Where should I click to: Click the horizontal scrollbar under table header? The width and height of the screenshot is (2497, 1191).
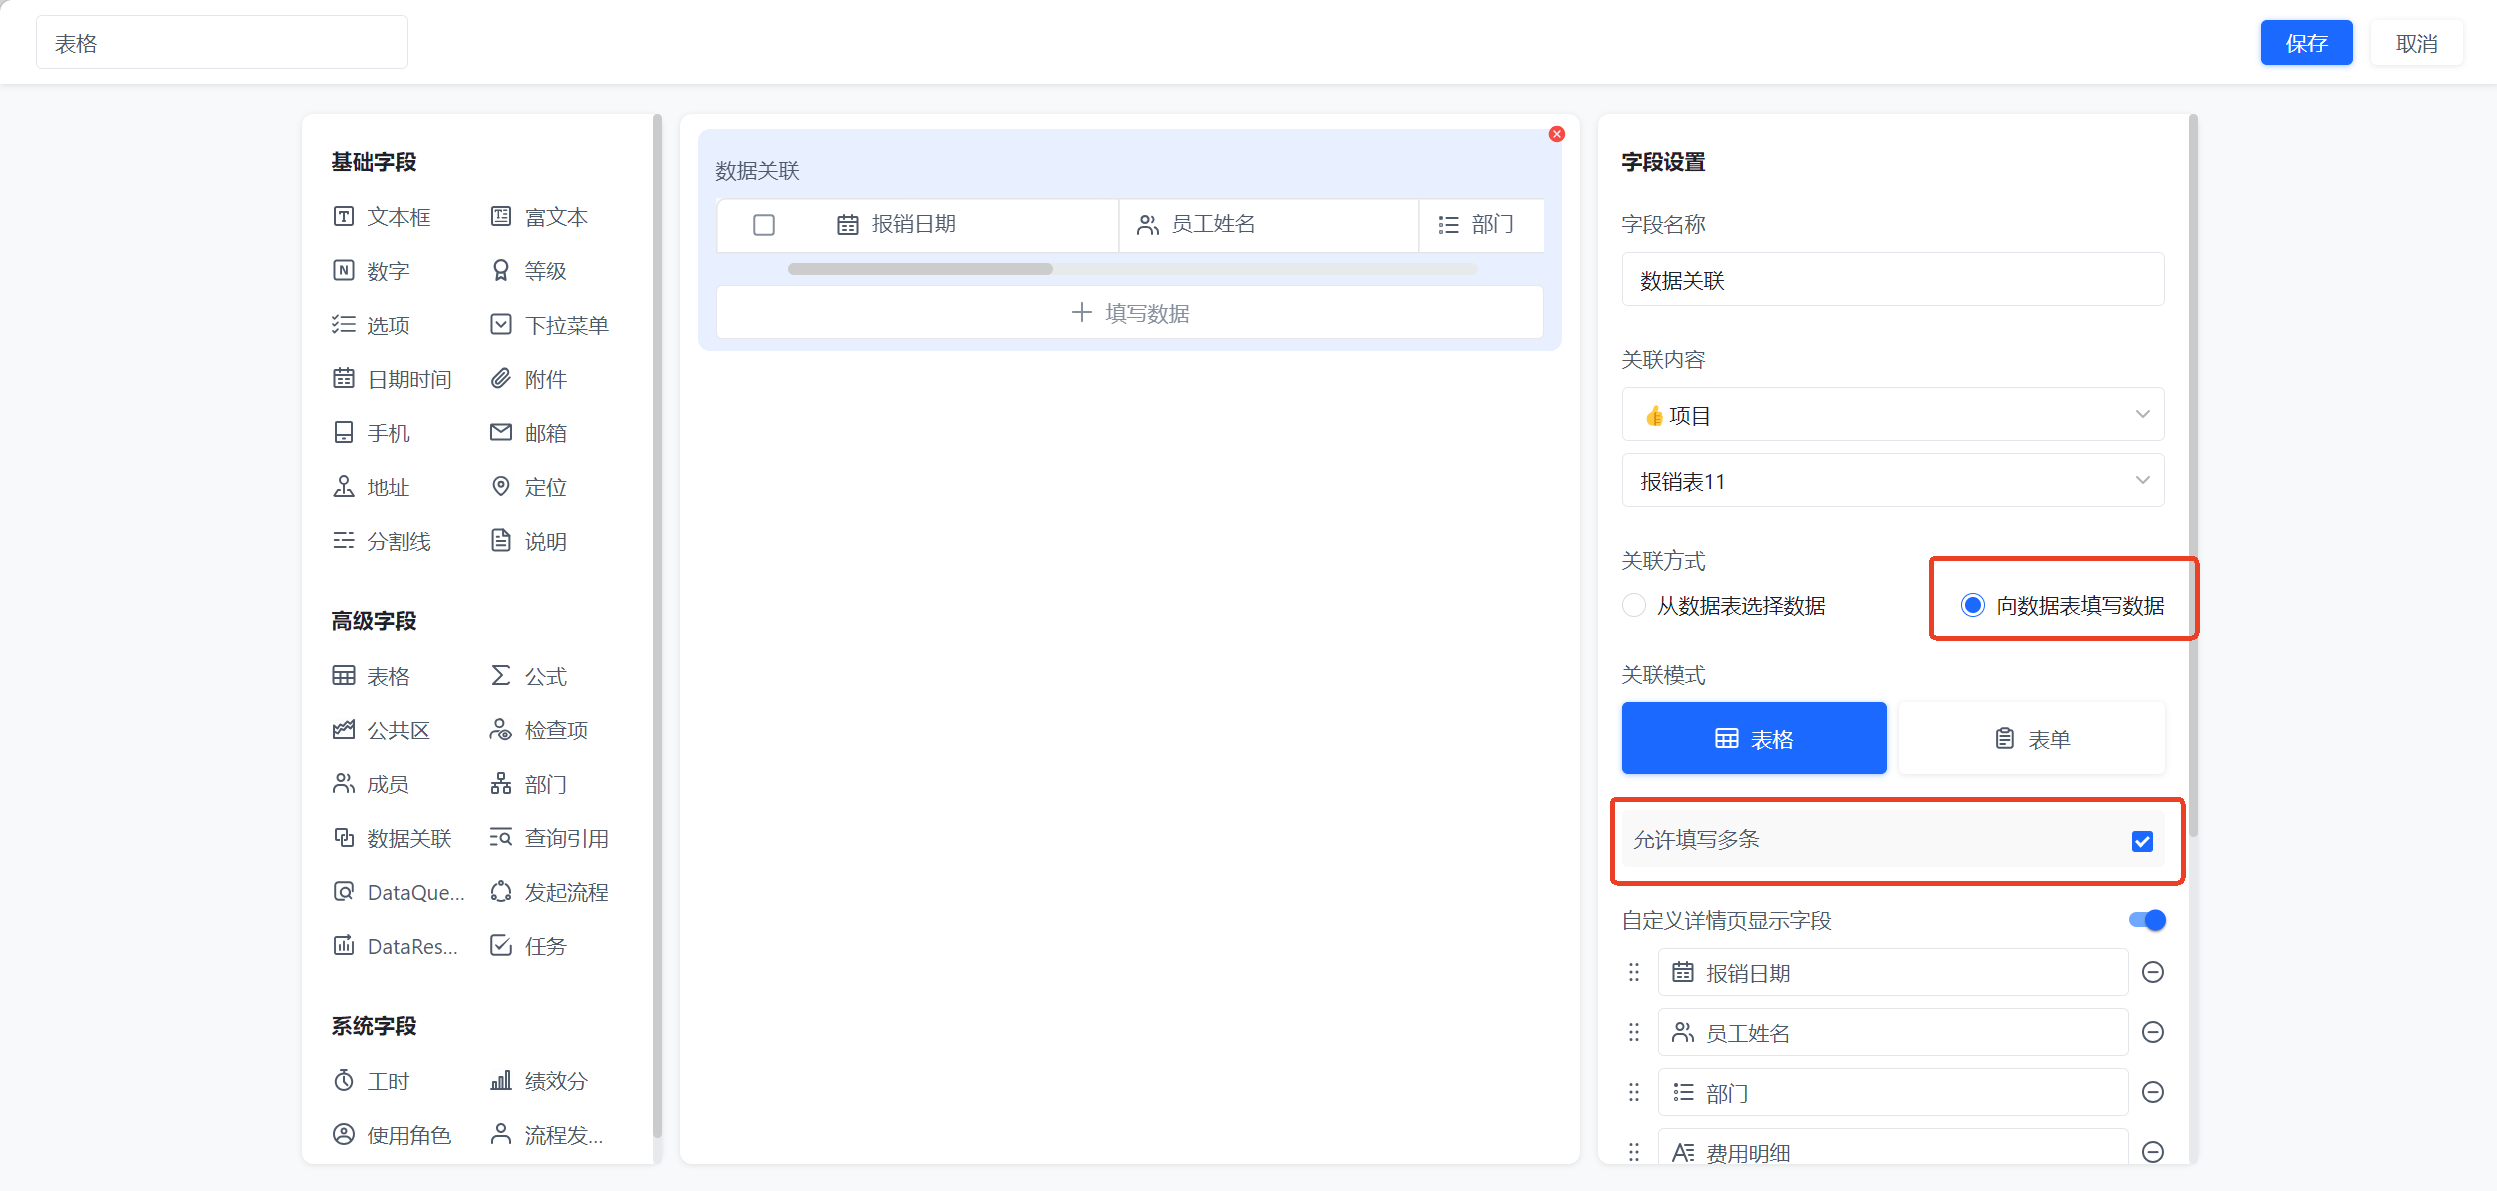(x=920, y=269)
